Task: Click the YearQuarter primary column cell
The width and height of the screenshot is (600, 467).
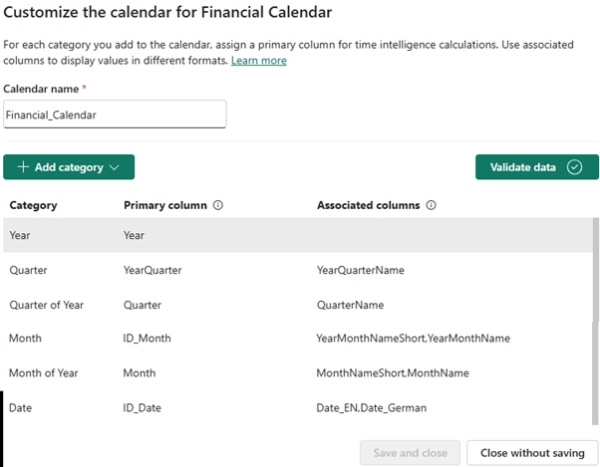Action: pos(152,269)
